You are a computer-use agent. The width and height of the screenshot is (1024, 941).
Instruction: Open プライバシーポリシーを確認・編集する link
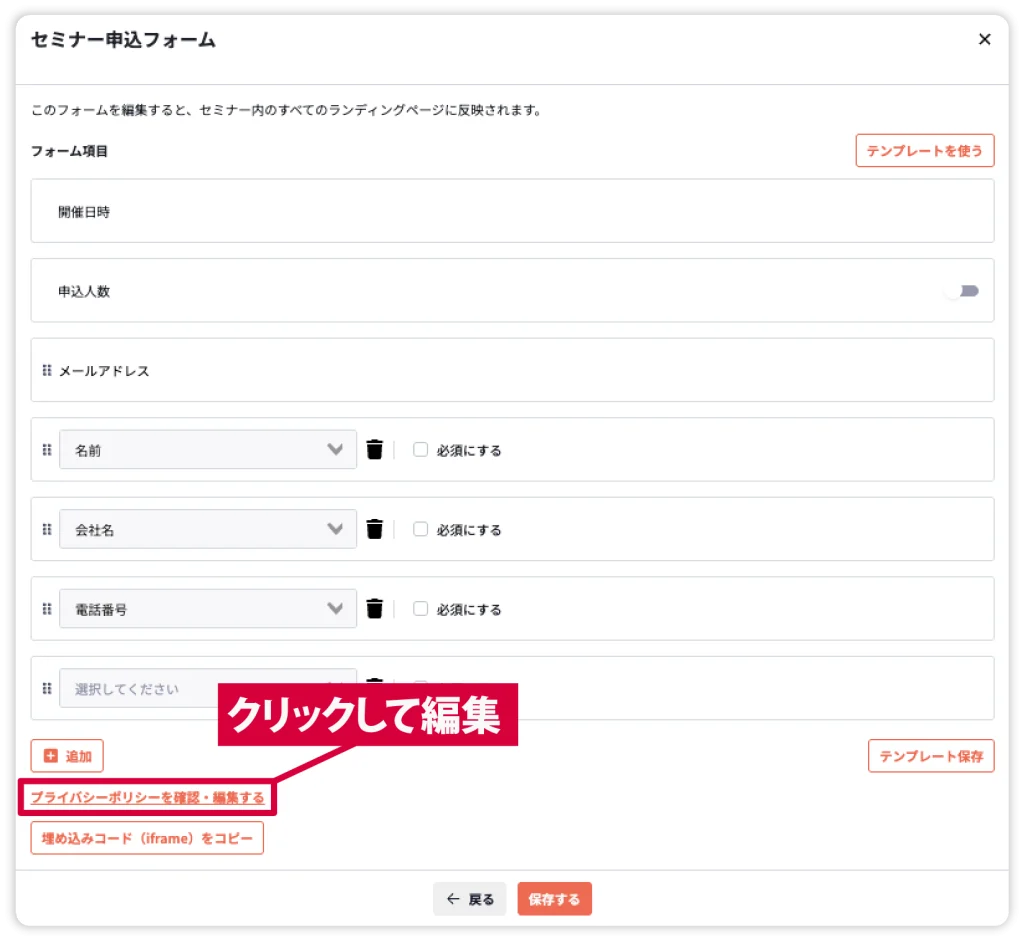(147, 798)
